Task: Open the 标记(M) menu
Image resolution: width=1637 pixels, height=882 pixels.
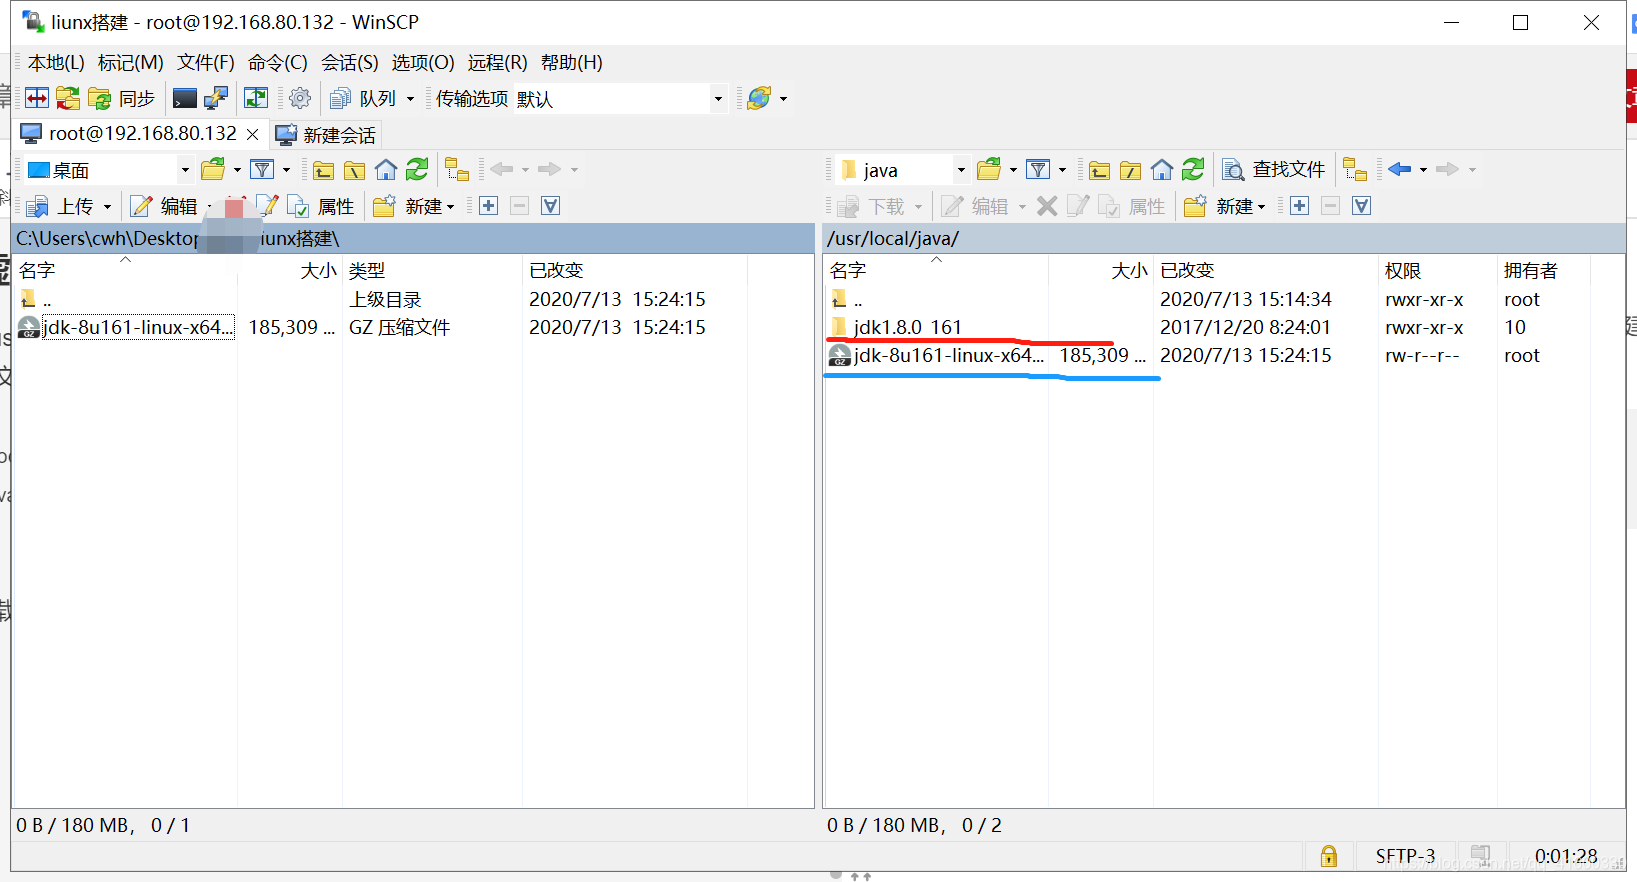Action: coord(131,62)
